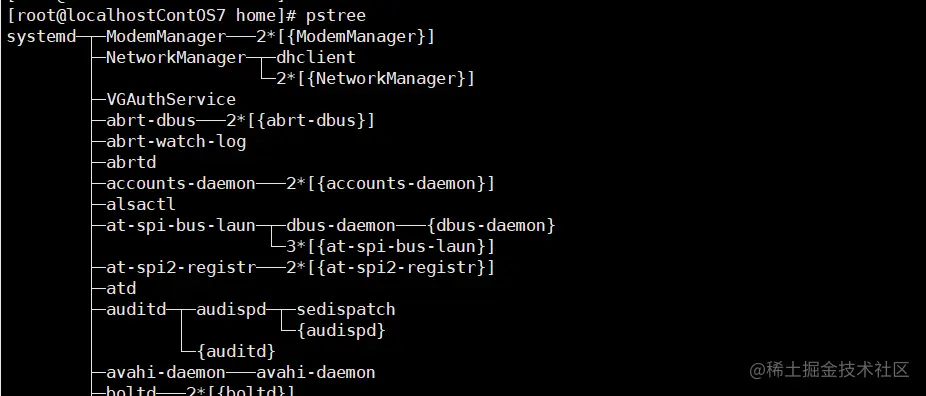Image resolution: width=926 pixels, height=396 pixels.
Task: Select the sedispatch process
Action: pos(346,310)
